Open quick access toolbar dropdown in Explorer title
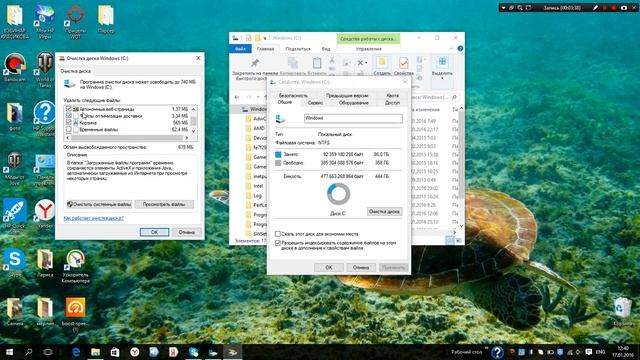This screenshot has width=640, height=360. click(264, 38)
